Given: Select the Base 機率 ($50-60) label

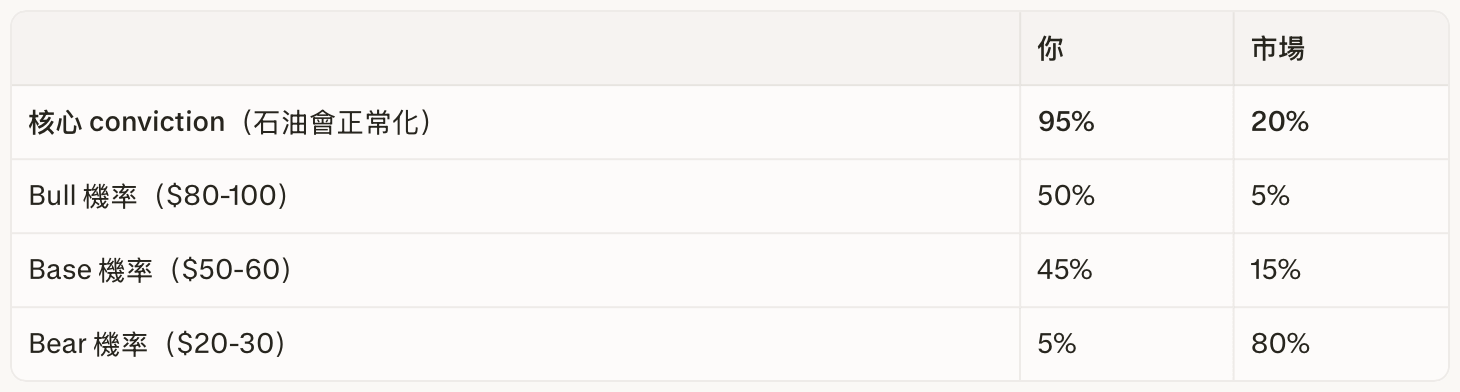Looking at the screenshot, I should pyautogui.click(x=160, y=271).
